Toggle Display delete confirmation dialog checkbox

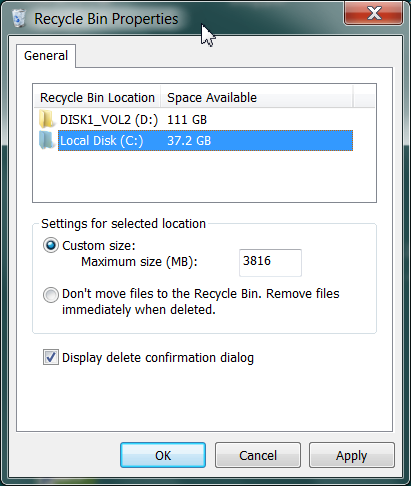pos(51,357)
